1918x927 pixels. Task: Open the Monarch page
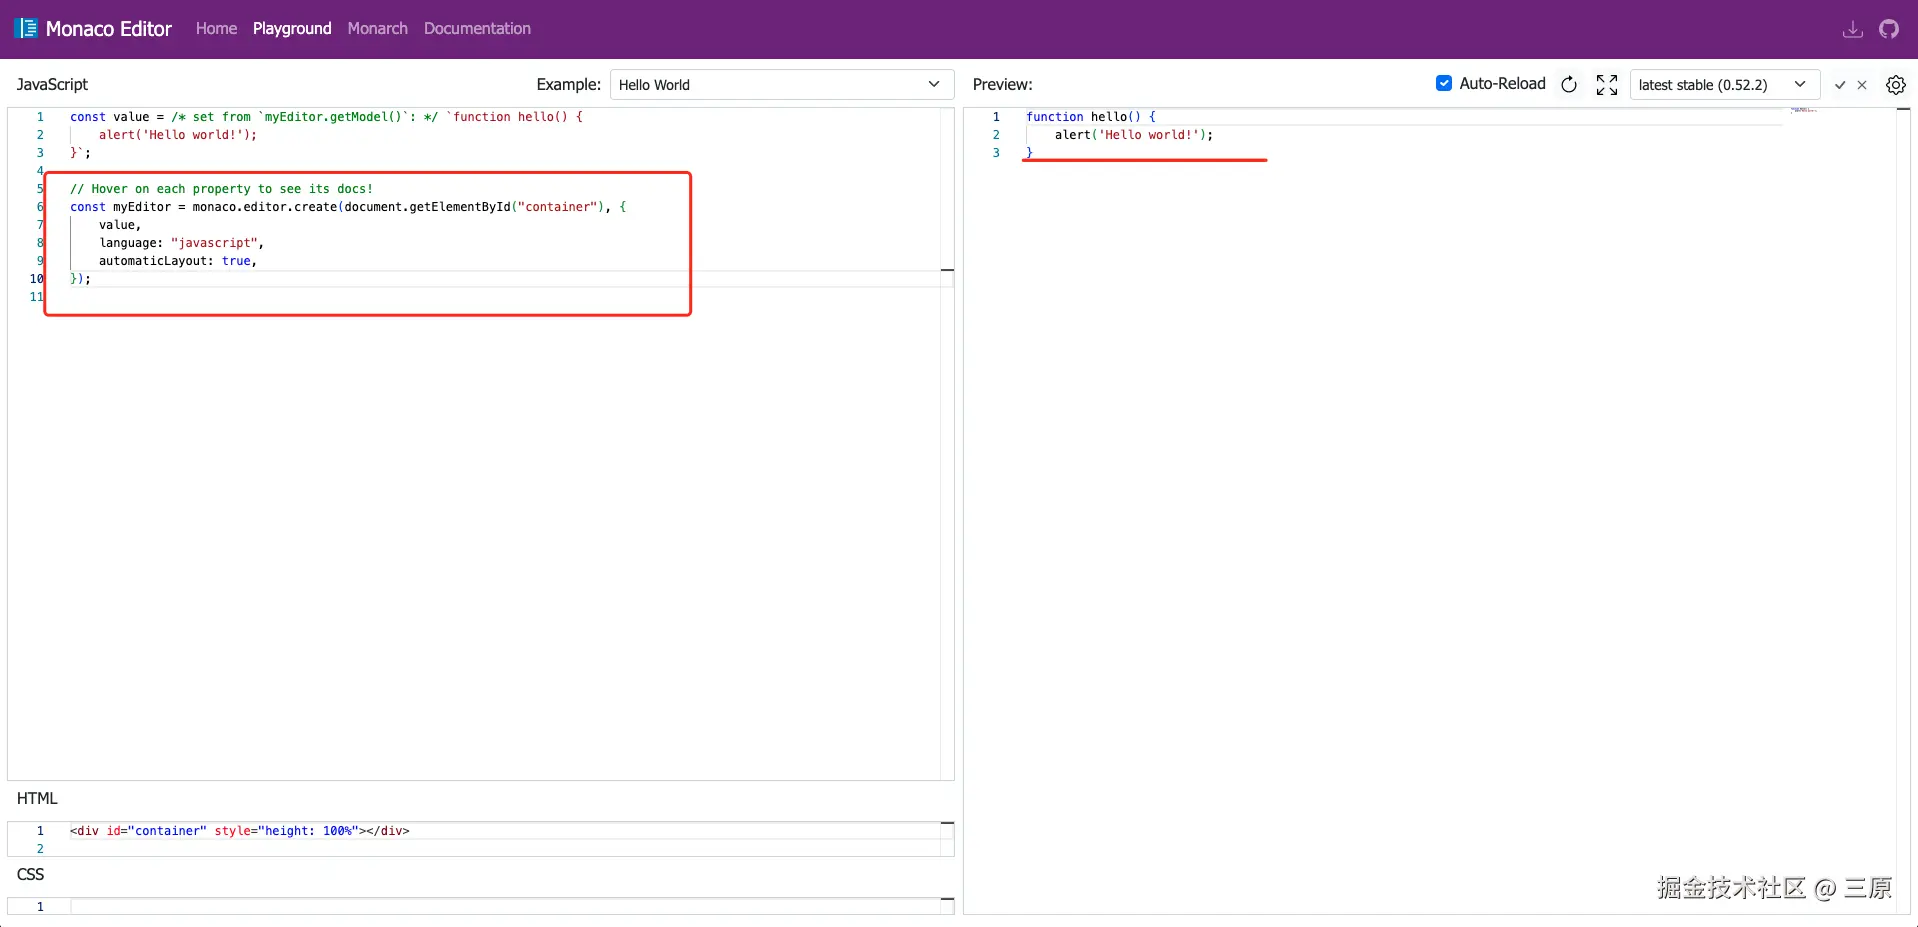pyautogui.click(x=378, y=29)
